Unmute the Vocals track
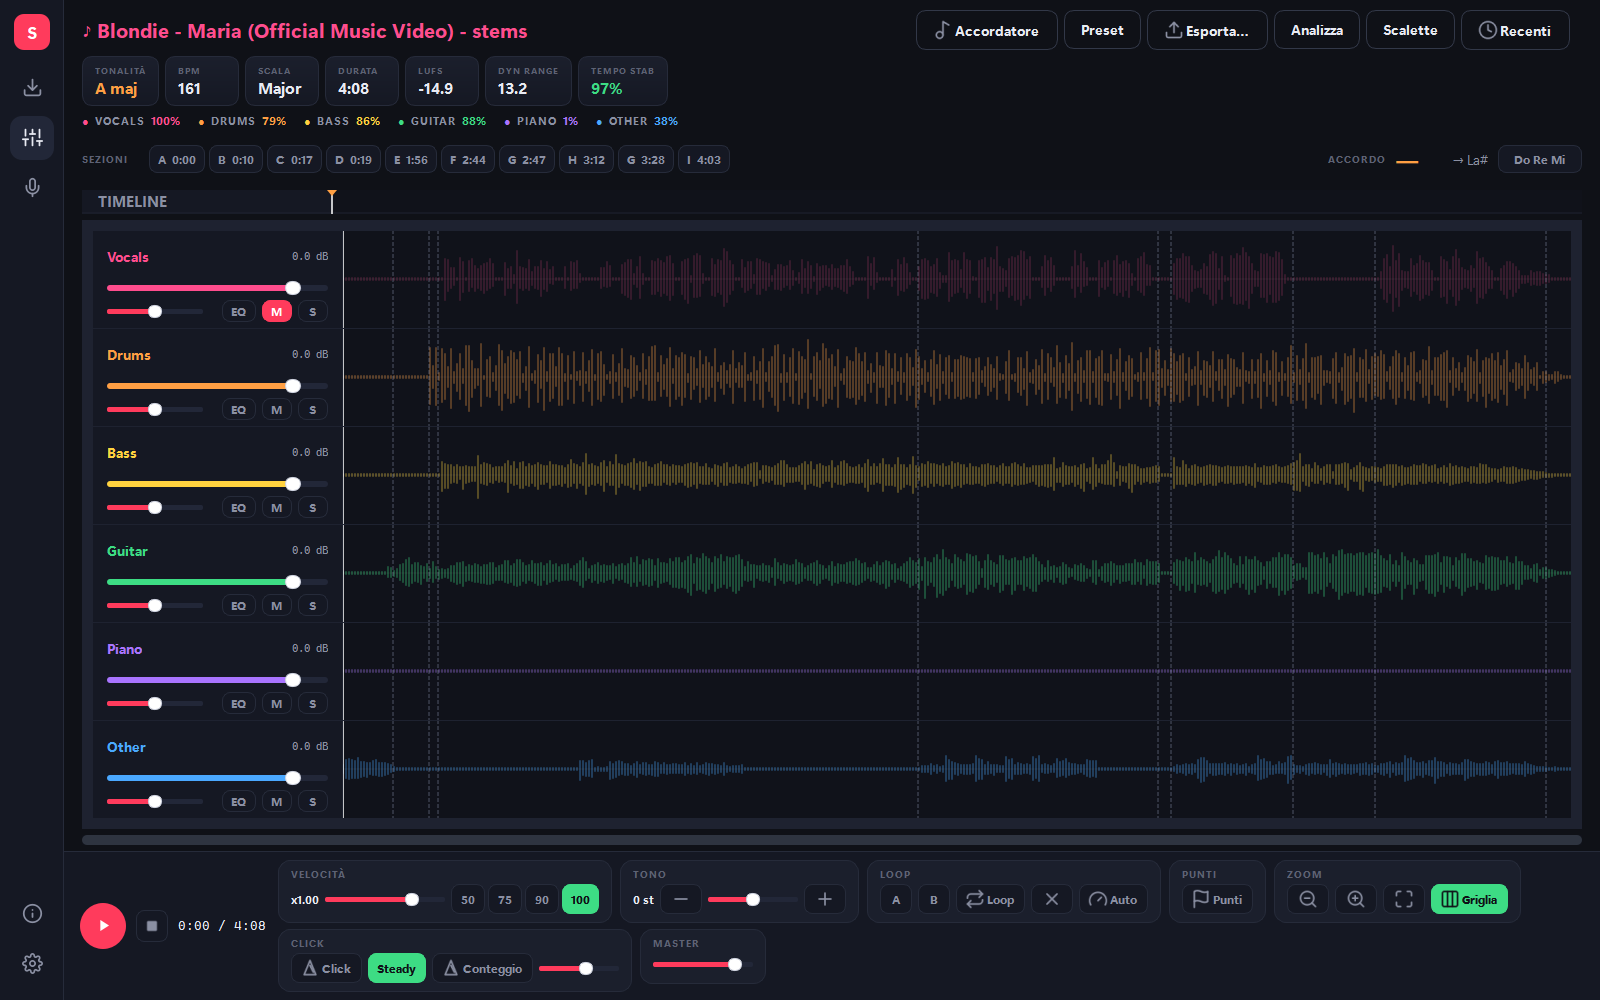The height and width of the screenshot is (1000, 1600). pos(277,312)
